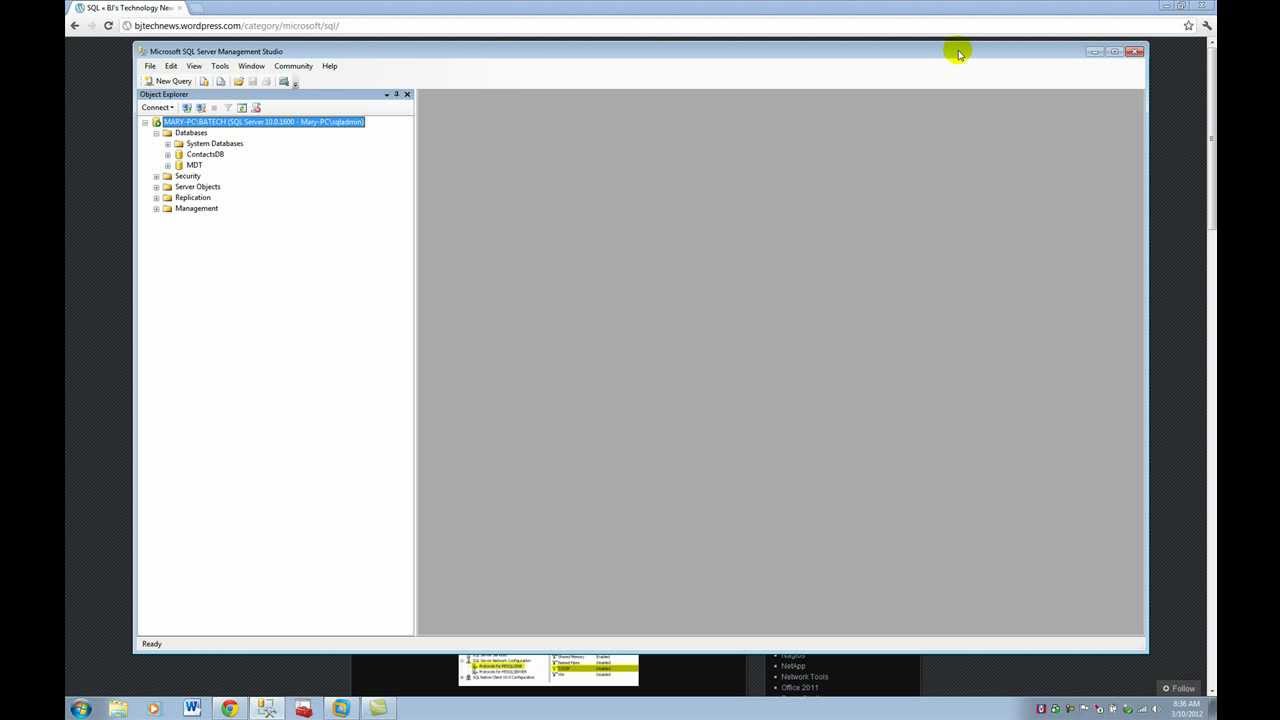
Task: Open the Community menu
Action: [294, 66]
